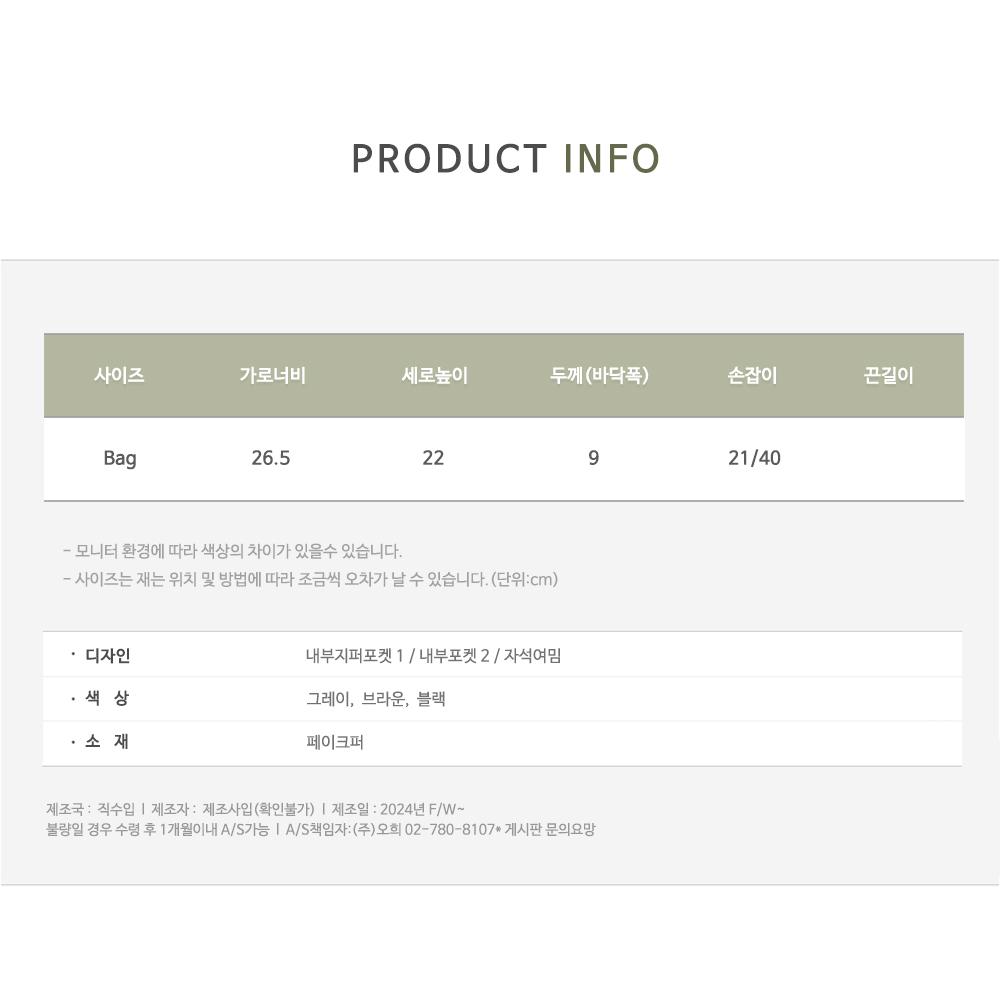Select the 사이즈 column header
This screenshot has height=984, width=1000.
coord(119,376)
